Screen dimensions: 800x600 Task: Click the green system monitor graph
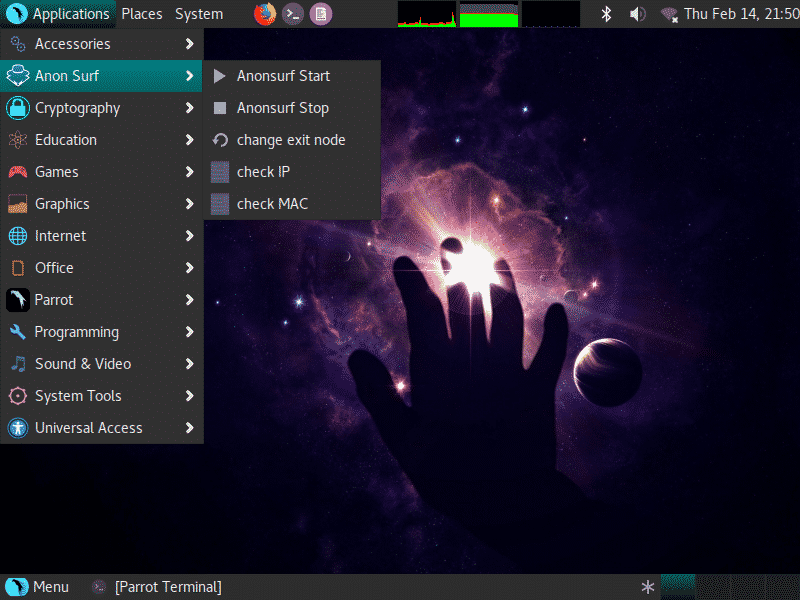(488, 14)
